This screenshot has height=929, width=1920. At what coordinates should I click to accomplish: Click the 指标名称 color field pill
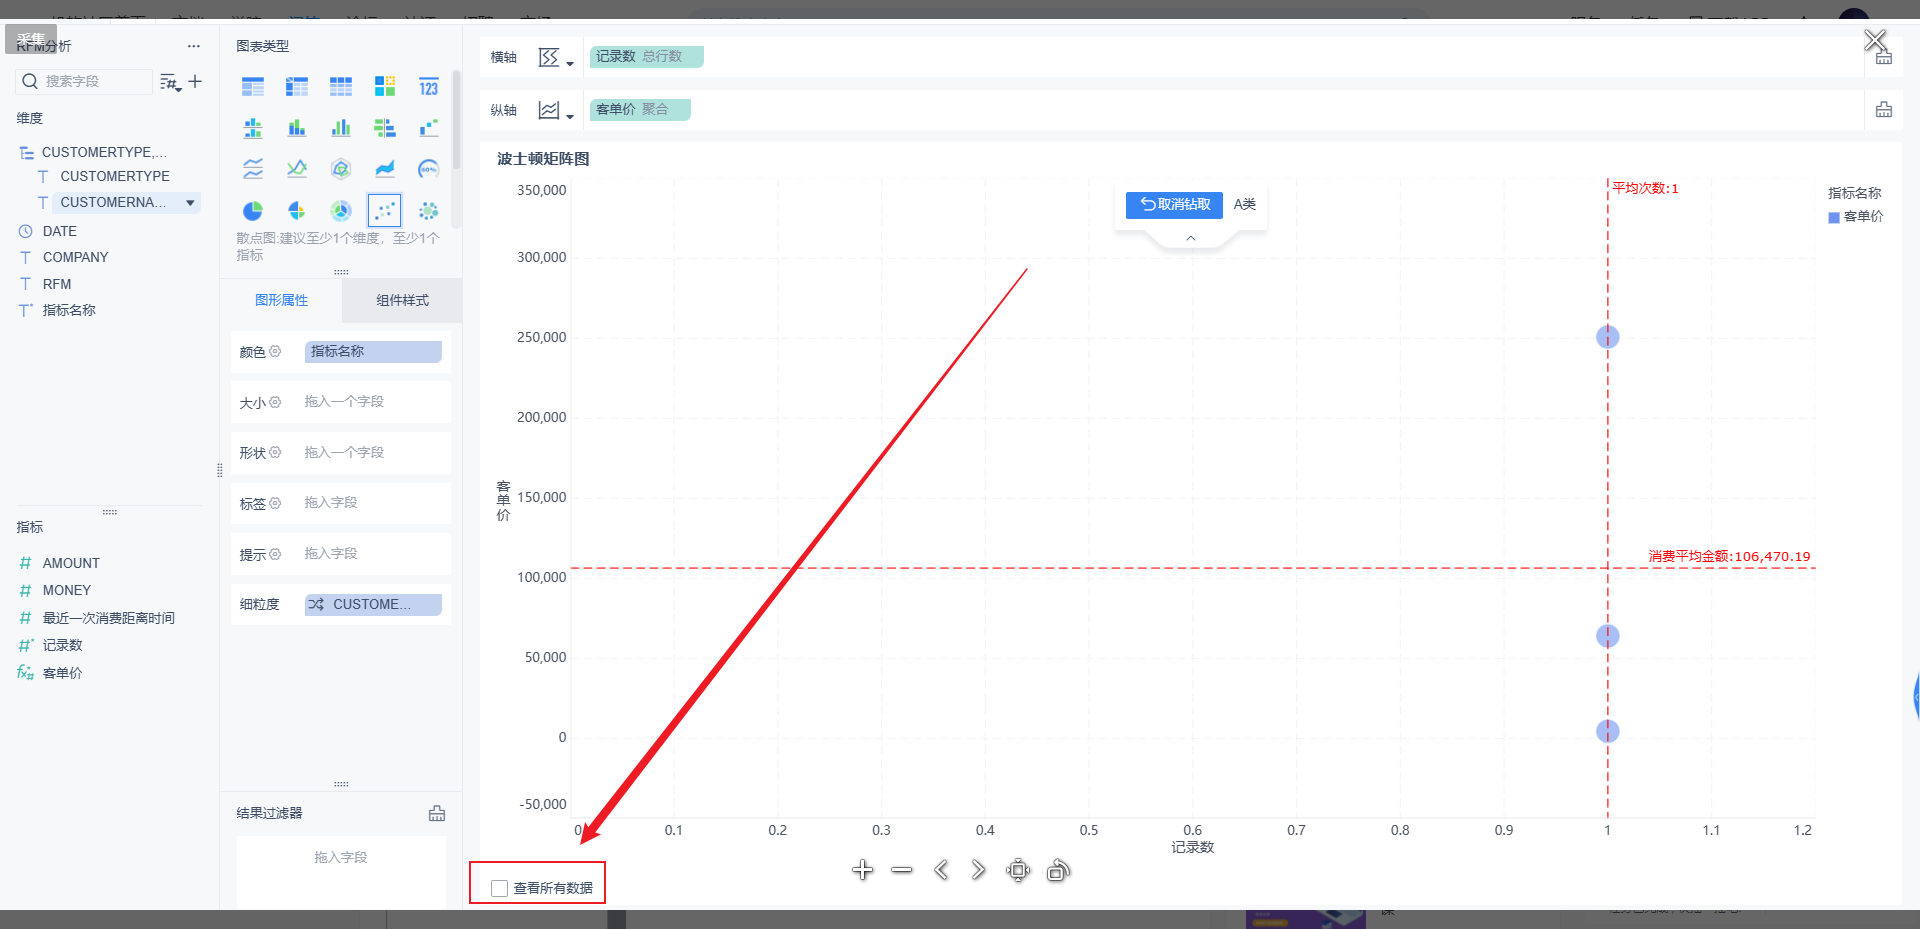point(373,351)
